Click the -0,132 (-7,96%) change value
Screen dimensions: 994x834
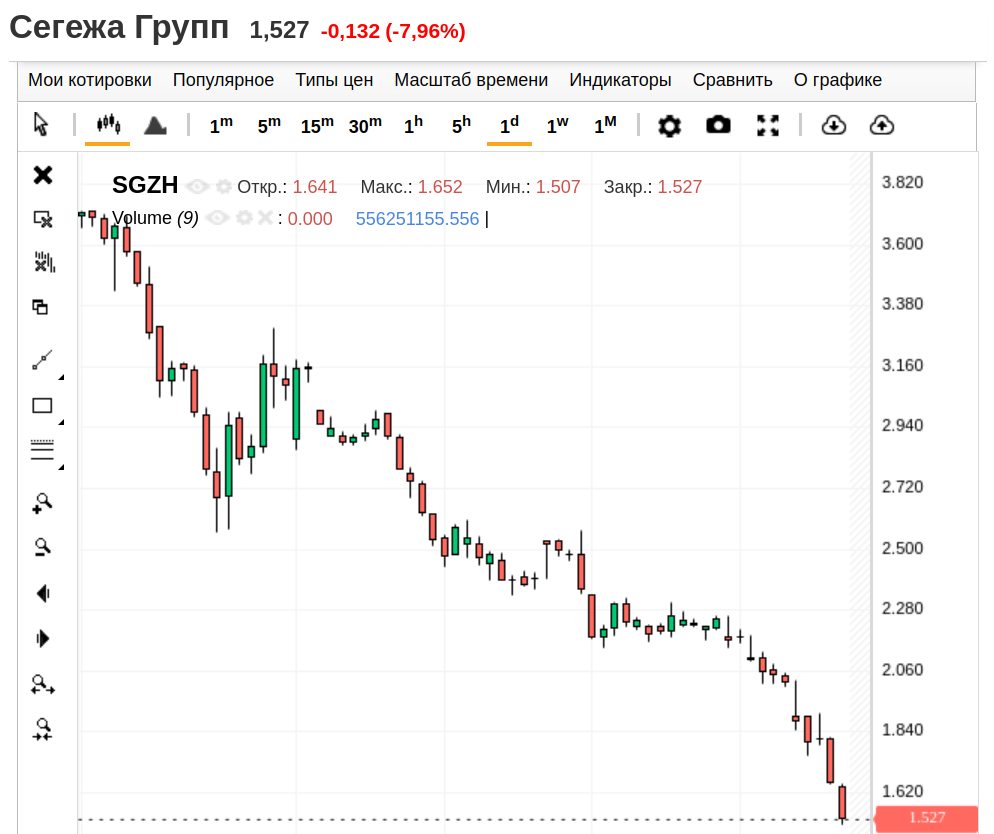pos(393,31)
